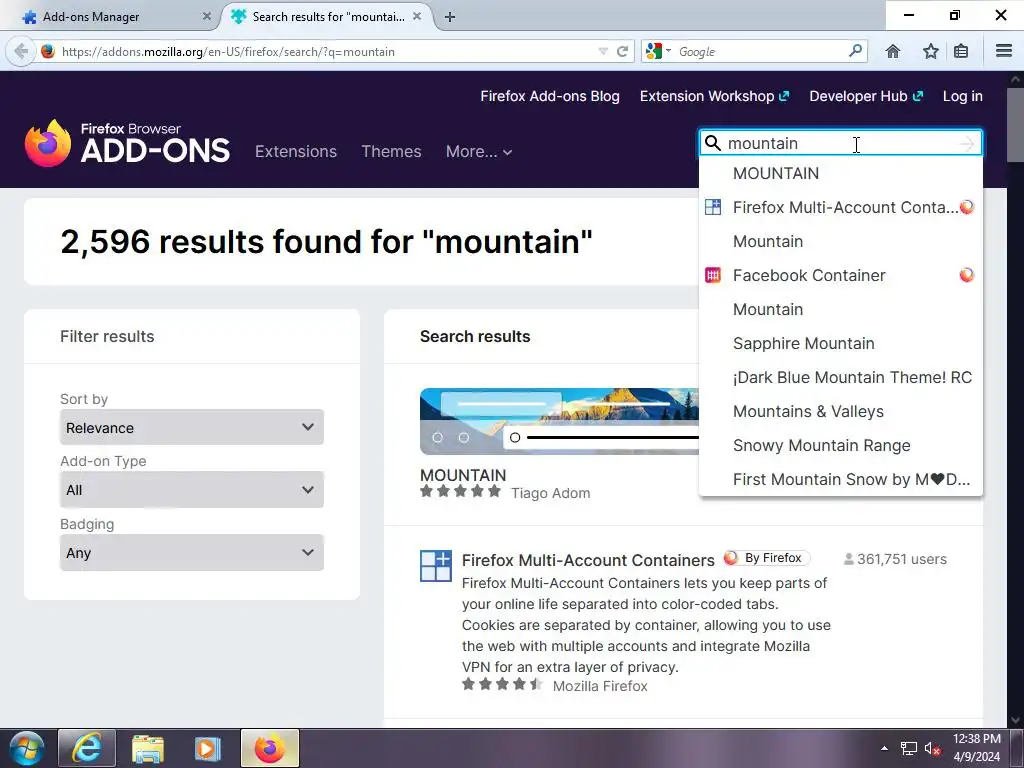Click the magnifier icon in add-ons search
1024x768 pixels.
coord(713,143)
